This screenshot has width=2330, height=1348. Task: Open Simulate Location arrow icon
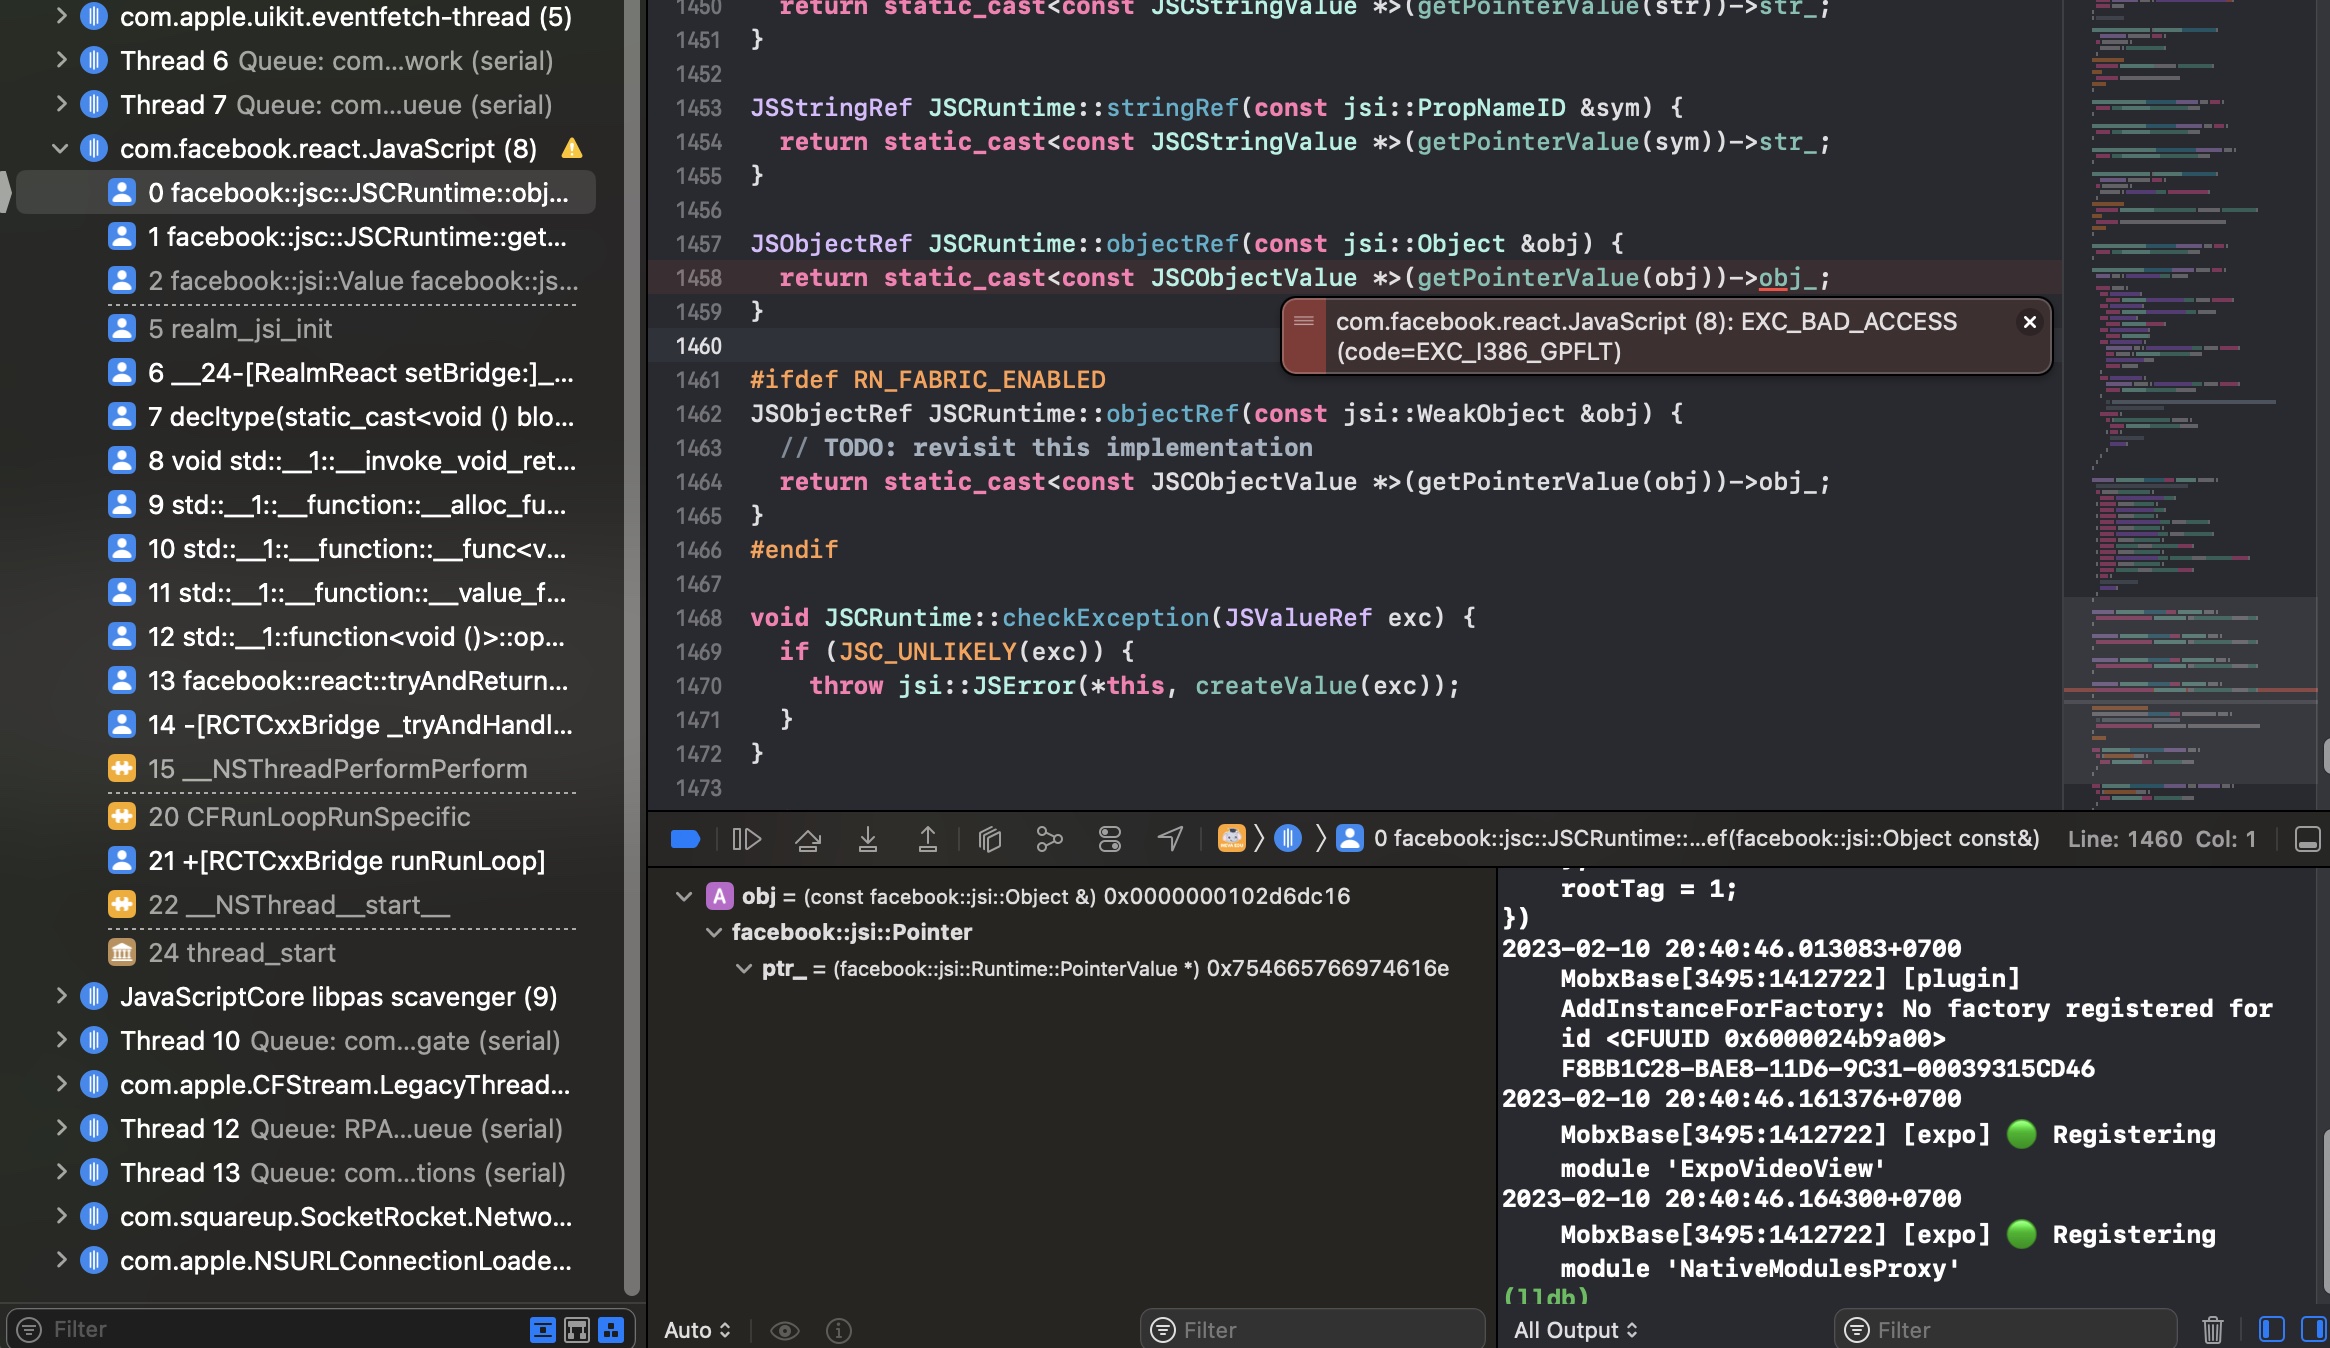(1170, 839)
